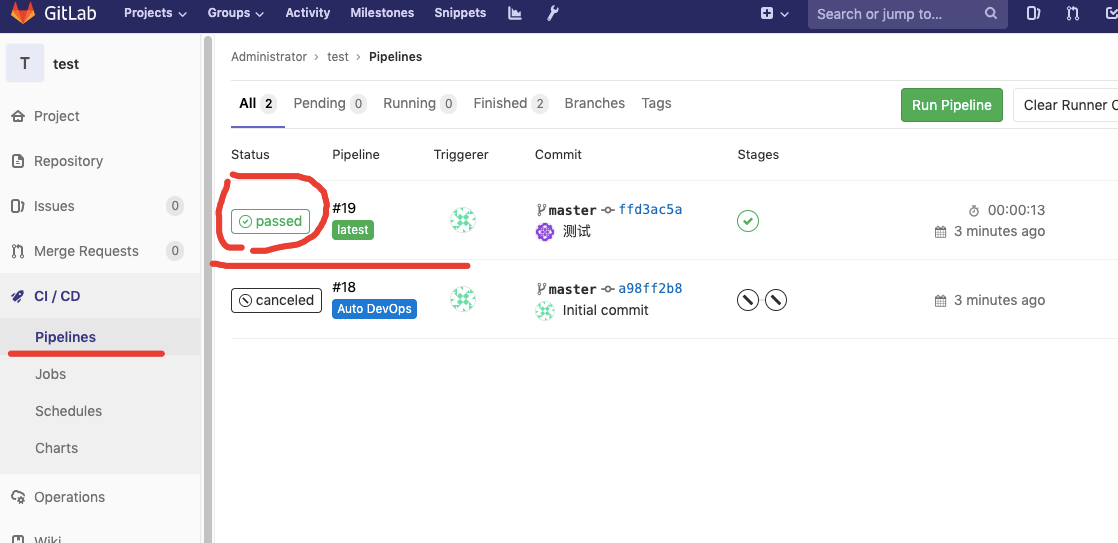The height and width of the screenshot is (543, 1118).
Task: Expand the Groups dropdown menu
Action: click(x=236, y=14)
